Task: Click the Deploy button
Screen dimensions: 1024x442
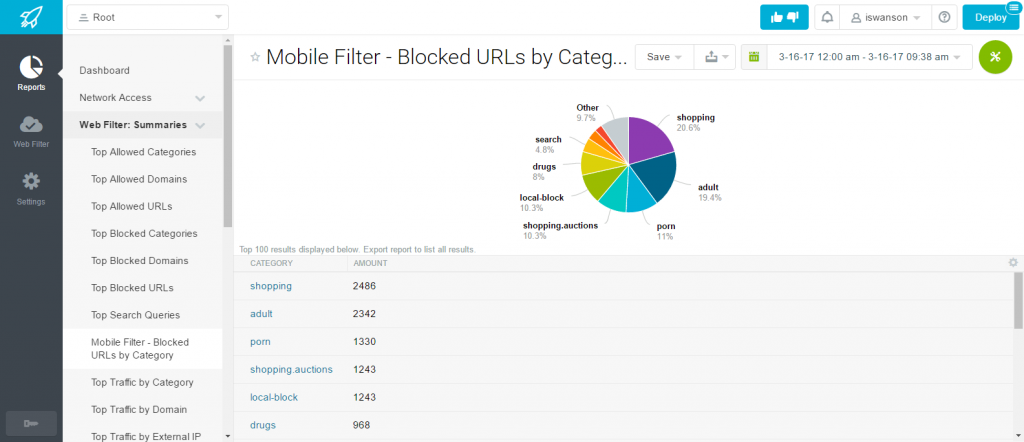Action: point(991,18)
